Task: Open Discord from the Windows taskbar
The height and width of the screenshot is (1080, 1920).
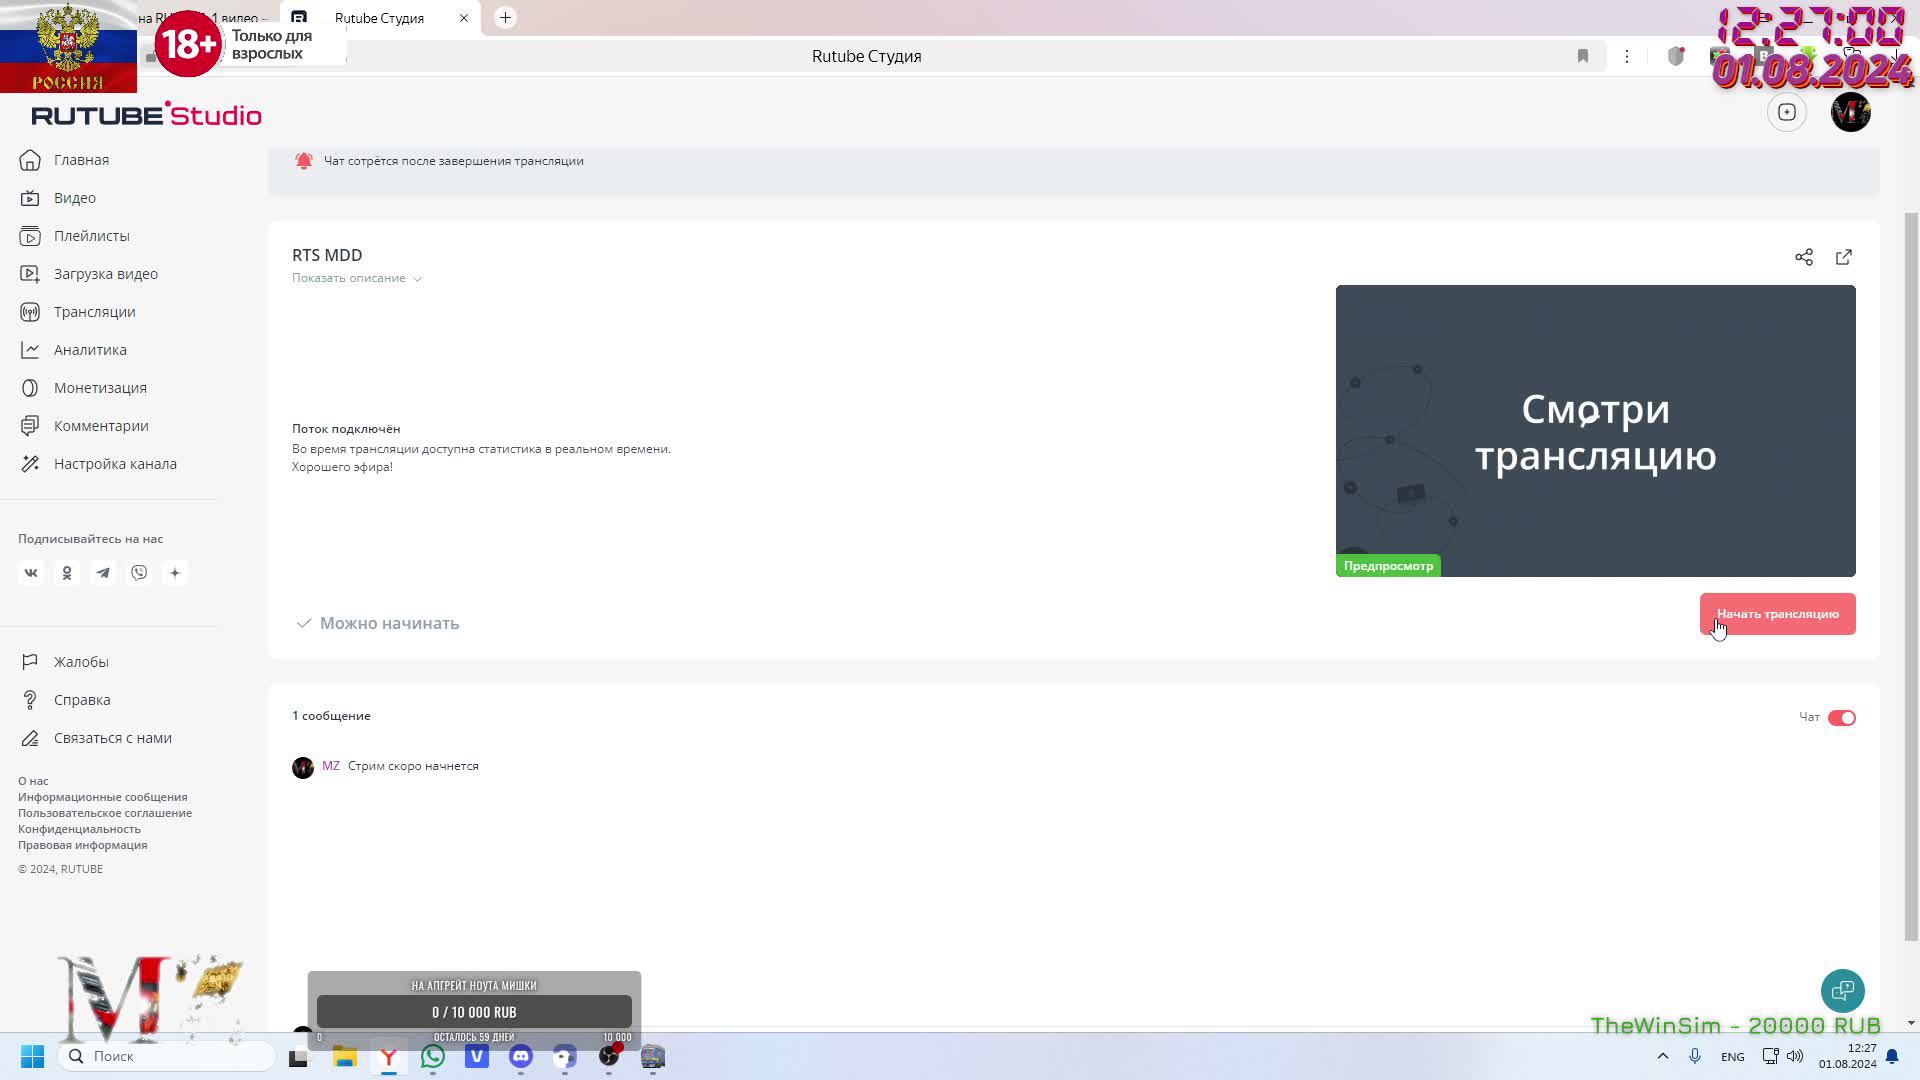Action: pos(521,1056)
